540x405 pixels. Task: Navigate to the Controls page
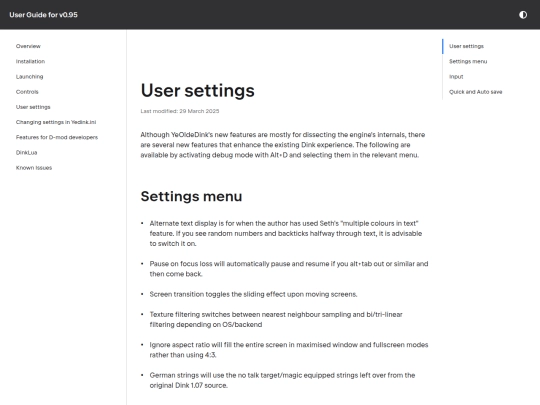pyautogui.click(x=27, y=92)
